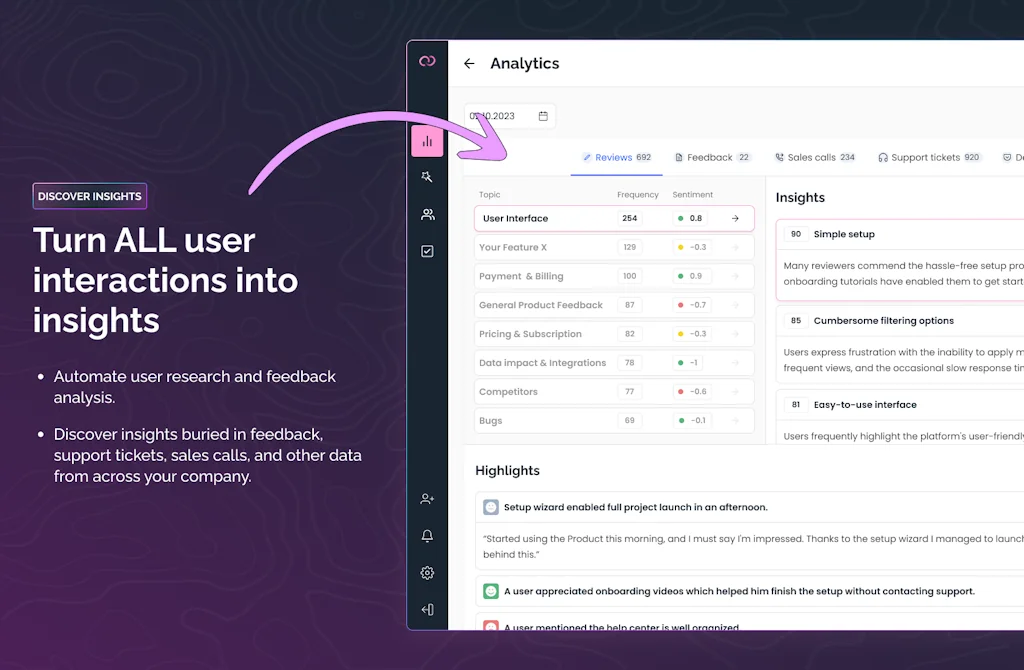Image resolution: width=1024 pixels, height=670 pixels.
Task: Open the team members sidebar icon
Action: pos(427,214)
